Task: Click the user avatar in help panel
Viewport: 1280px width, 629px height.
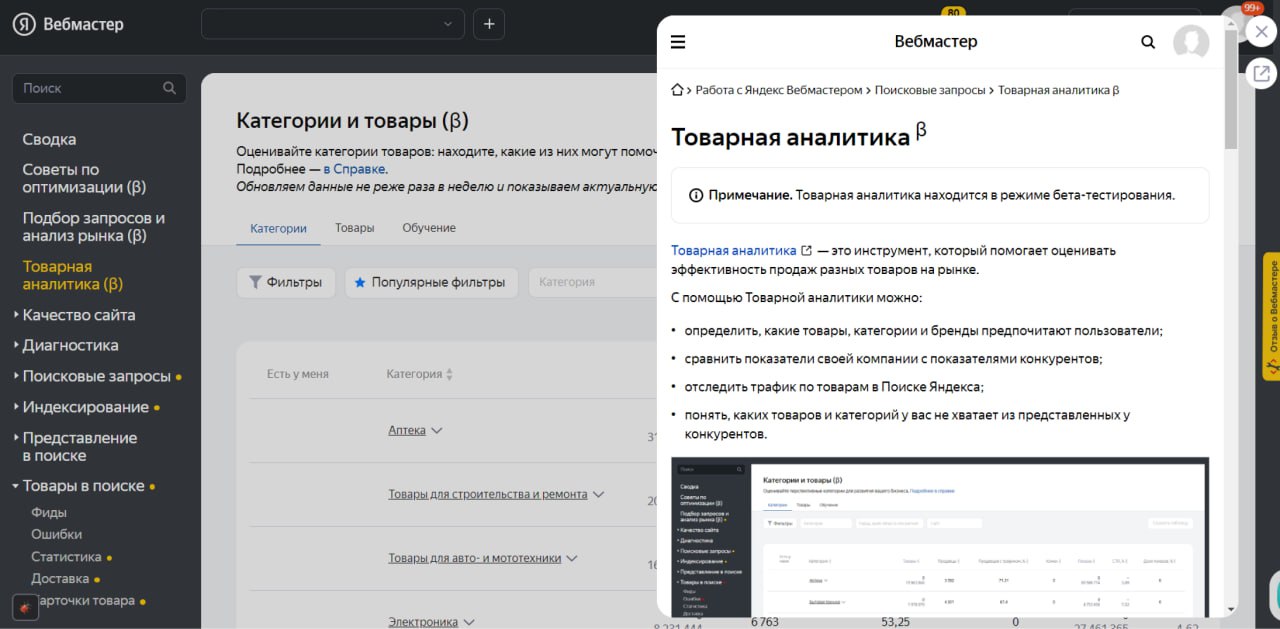Action: click(x=1190, y=42)
